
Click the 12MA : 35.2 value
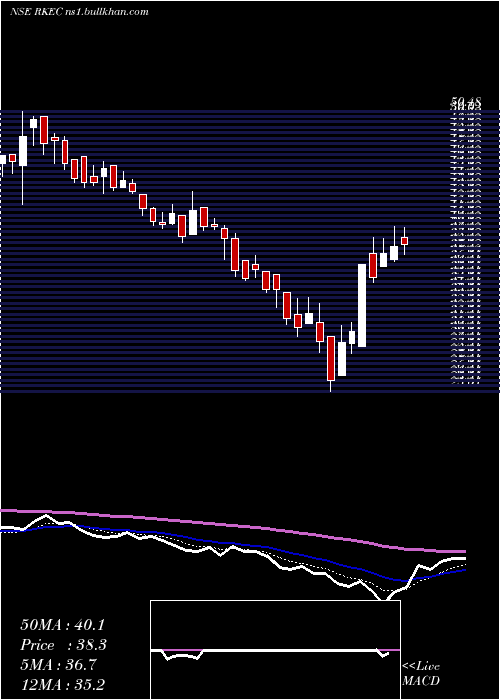tap(63, 684)
